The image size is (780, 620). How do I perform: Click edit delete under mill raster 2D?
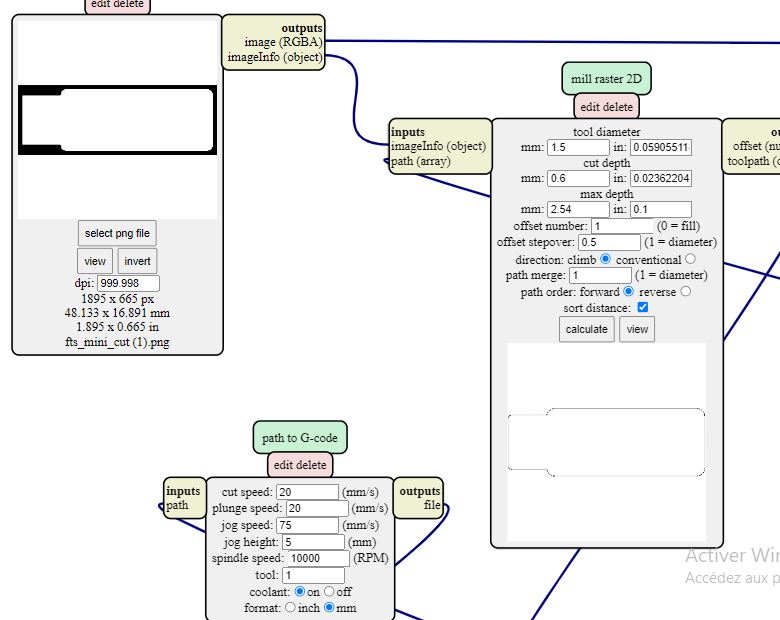(x=606, y=106)
